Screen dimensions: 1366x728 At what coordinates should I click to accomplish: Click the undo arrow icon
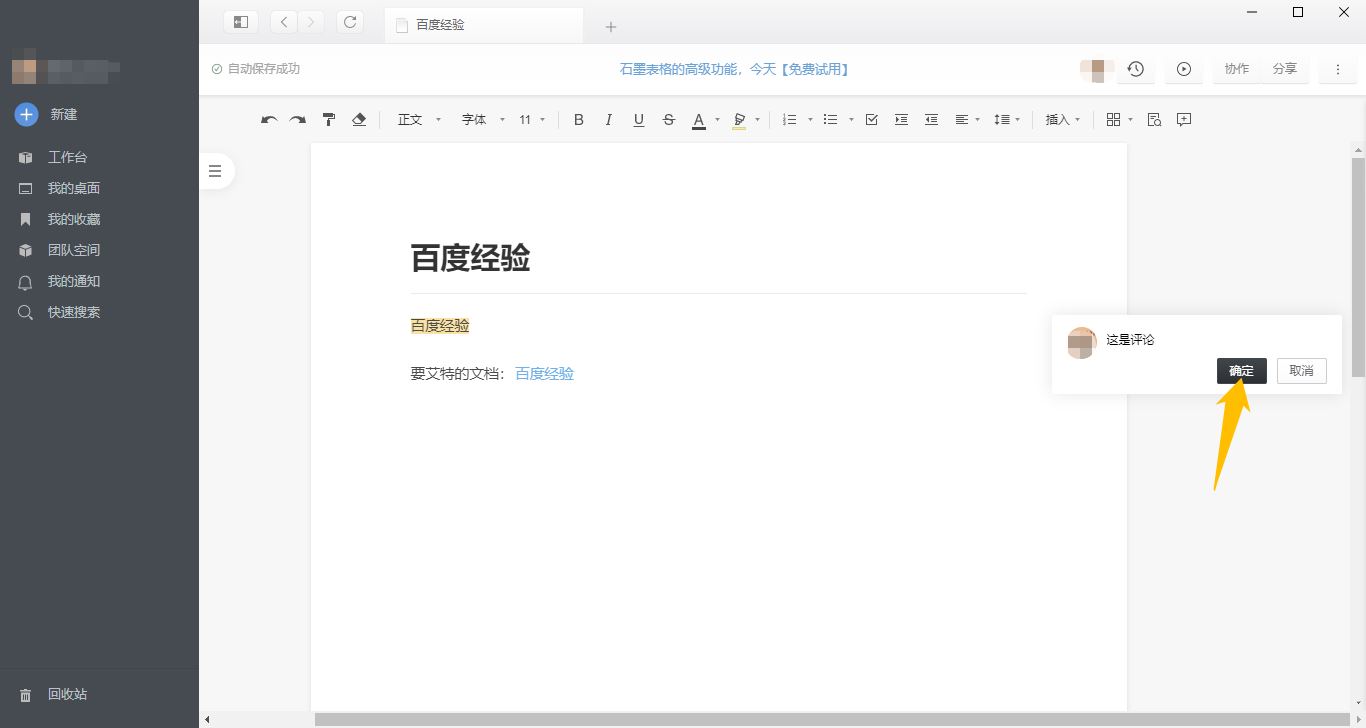point(269,120)
